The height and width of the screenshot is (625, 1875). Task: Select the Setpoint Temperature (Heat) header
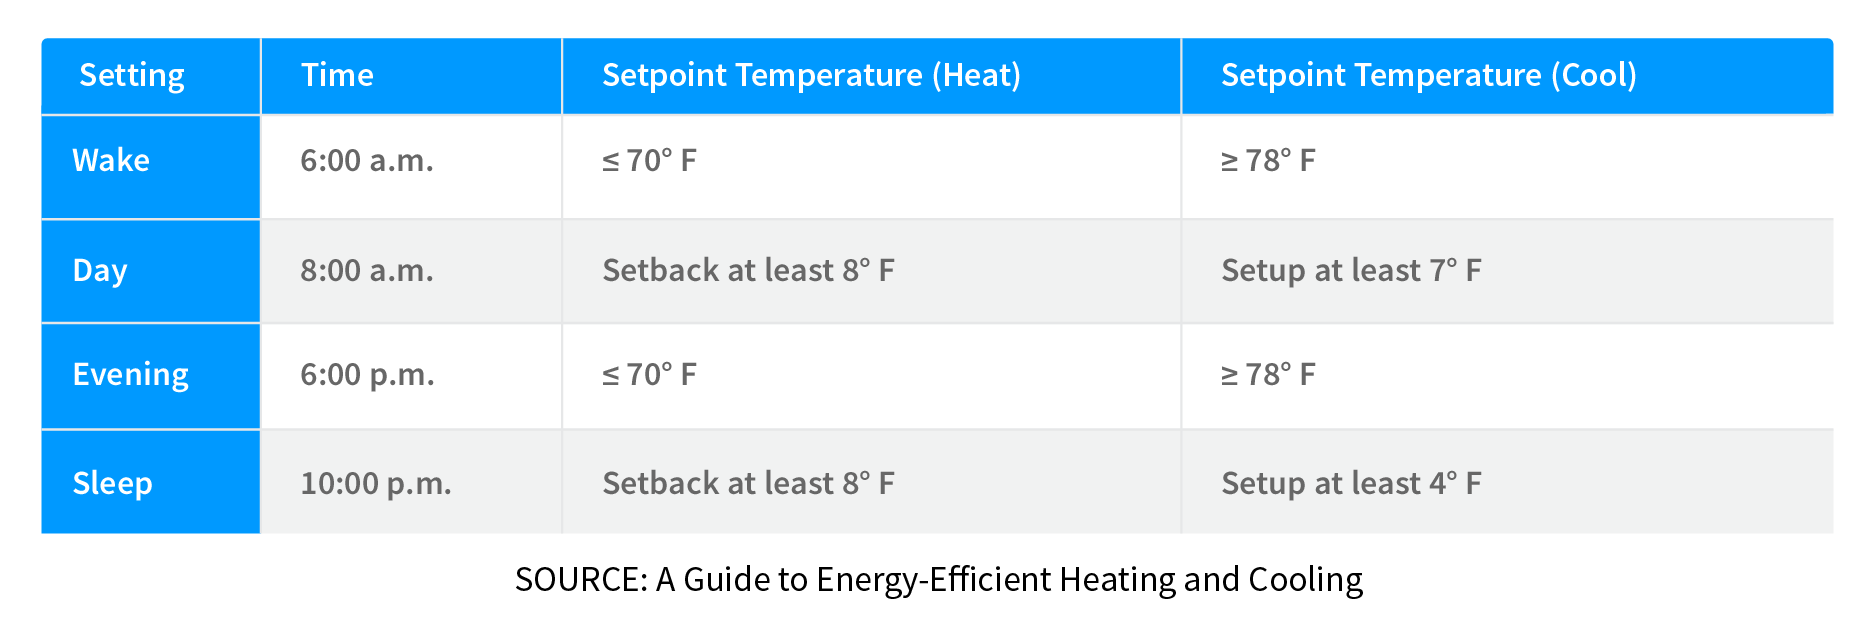[811, 76]
